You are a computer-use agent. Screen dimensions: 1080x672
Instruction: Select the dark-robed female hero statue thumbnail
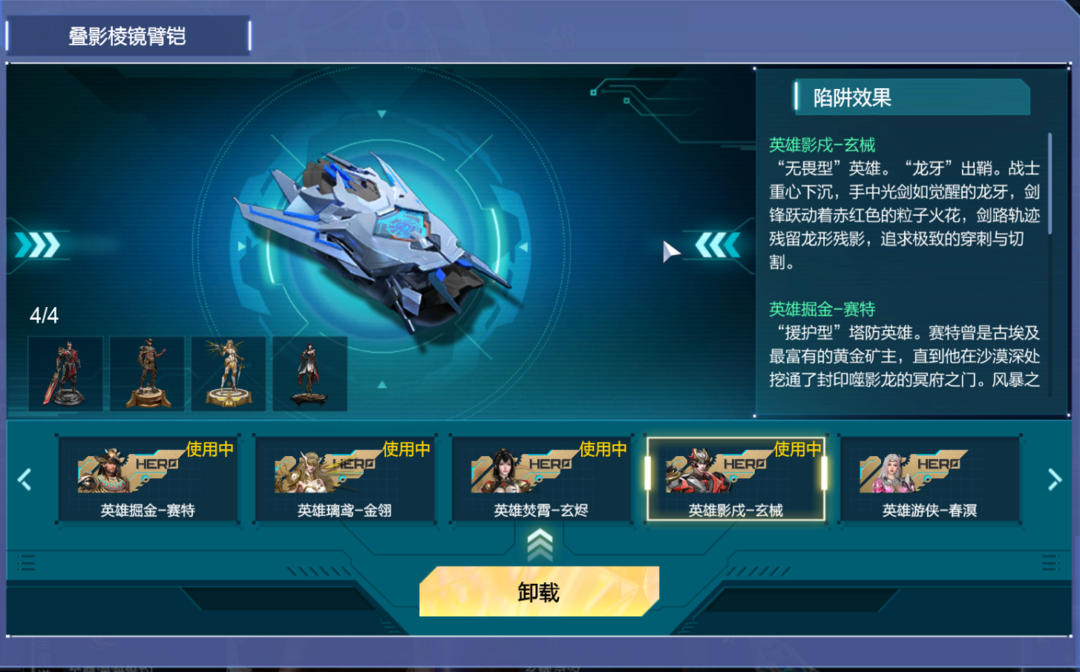click(310, 374)
